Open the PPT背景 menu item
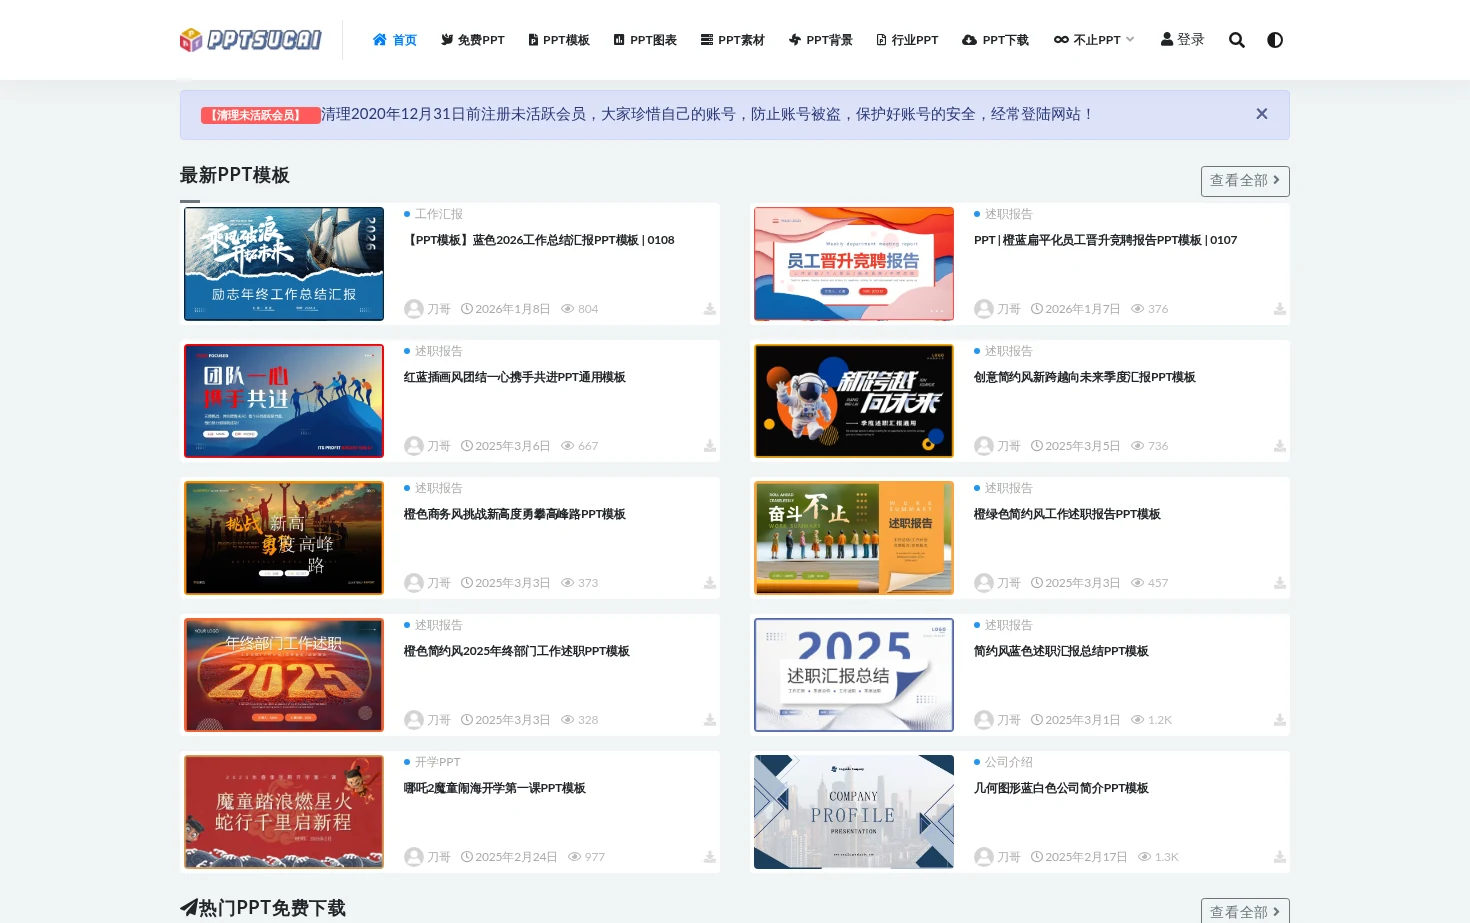The height and width of the screenshot is (923, 1470). click(821, 40)
